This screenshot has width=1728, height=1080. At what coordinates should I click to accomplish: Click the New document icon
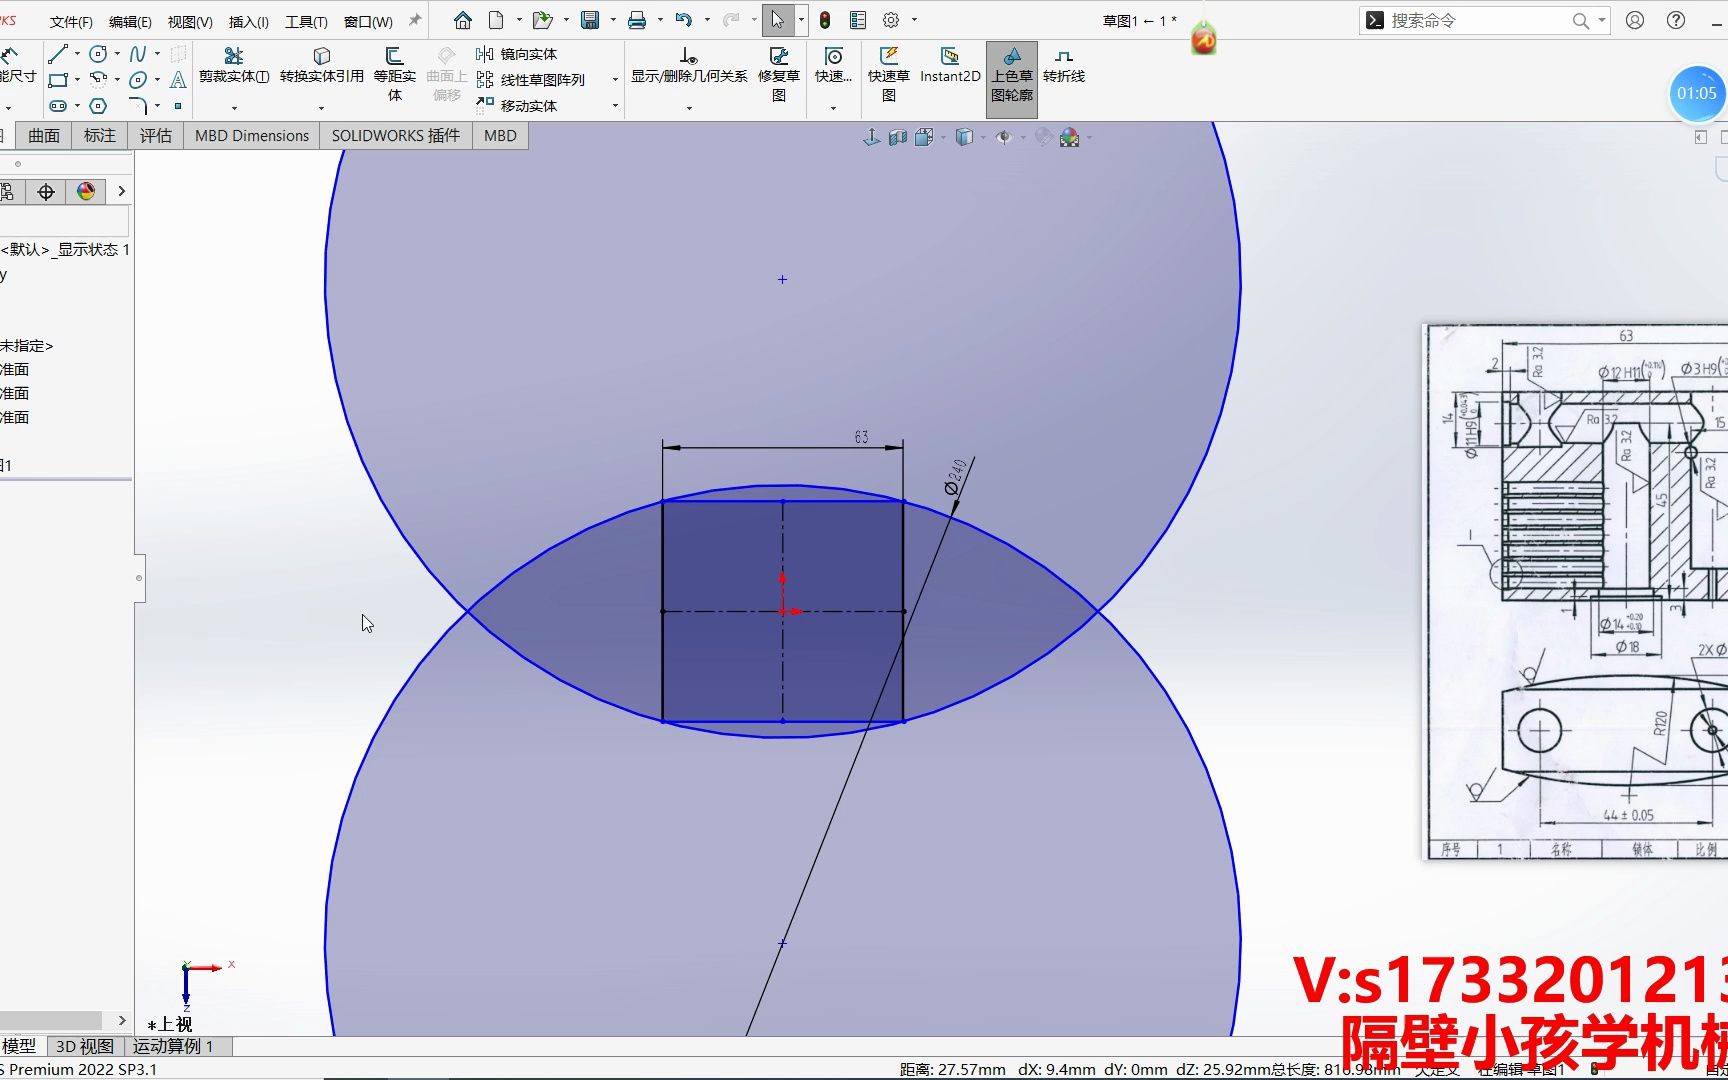(x=496, y=20)
